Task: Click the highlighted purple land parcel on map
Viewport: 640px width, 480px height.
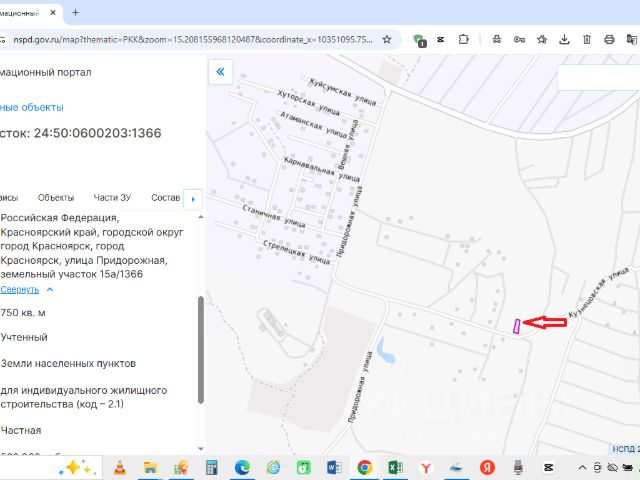Action: [x=516, y=327]
